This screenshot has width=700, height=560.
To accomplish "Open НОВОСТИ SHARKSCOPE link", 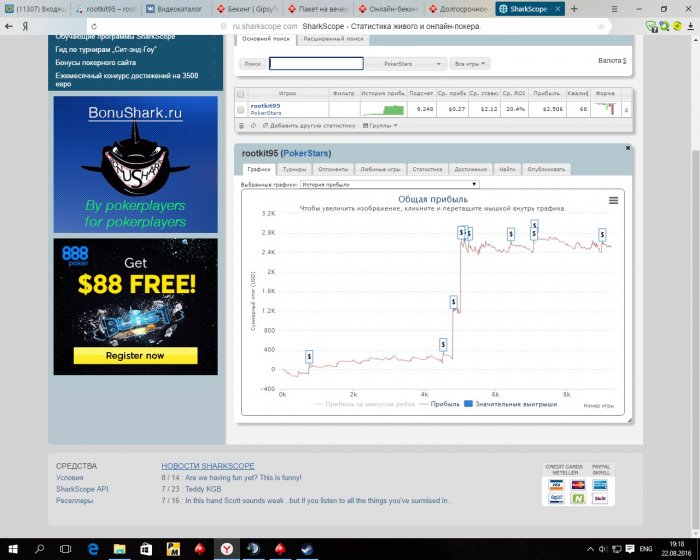I will coord(208,466).
